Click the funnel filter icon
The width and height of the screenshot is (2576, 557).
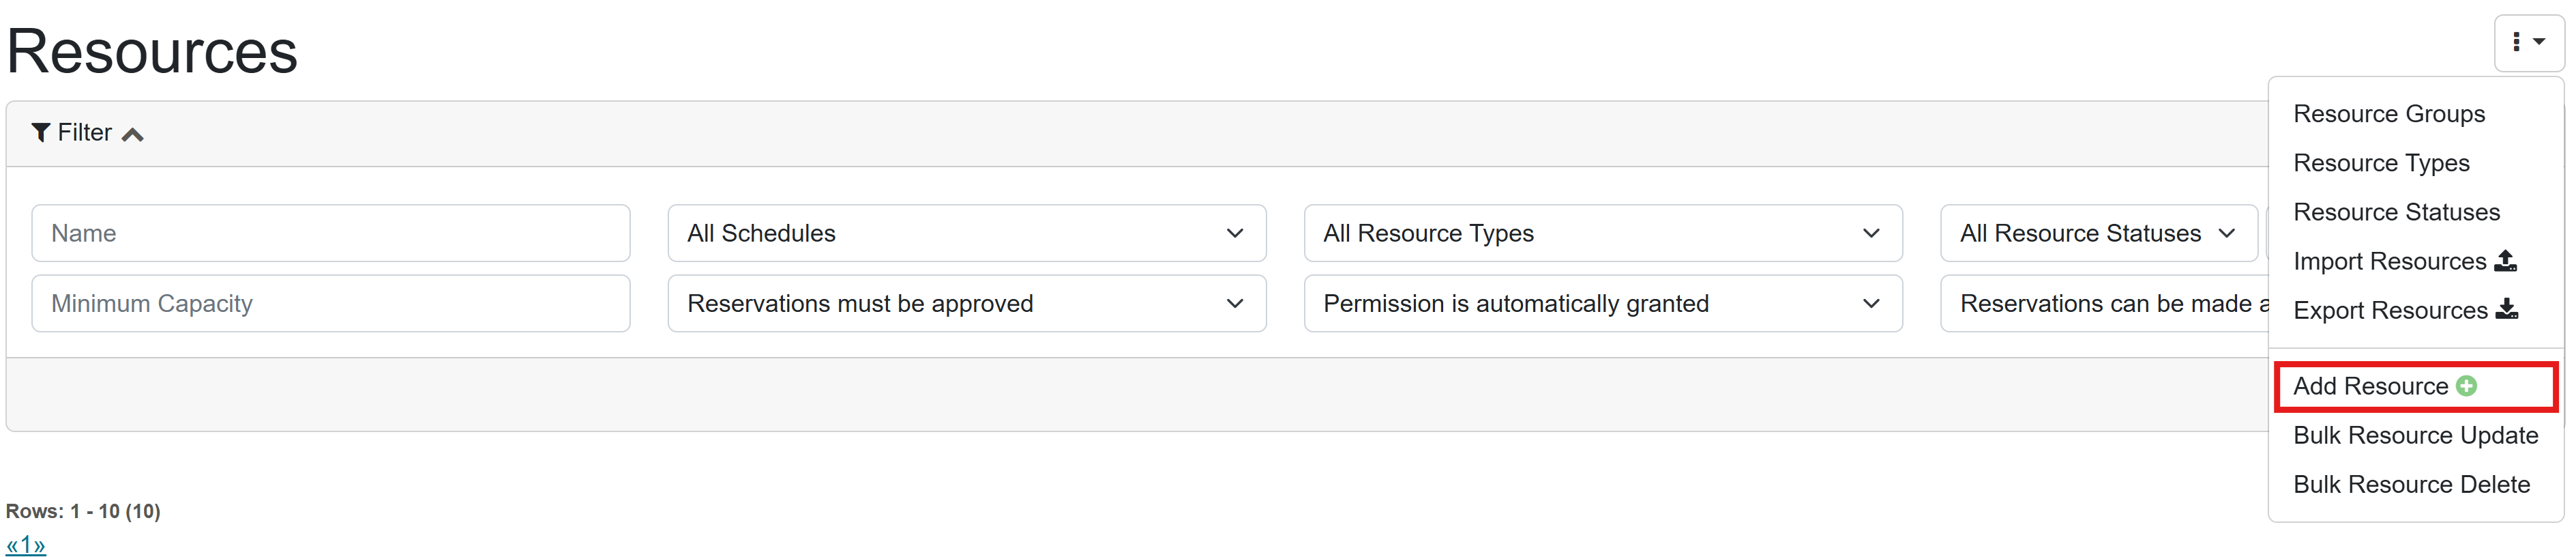tap(40, 133)
